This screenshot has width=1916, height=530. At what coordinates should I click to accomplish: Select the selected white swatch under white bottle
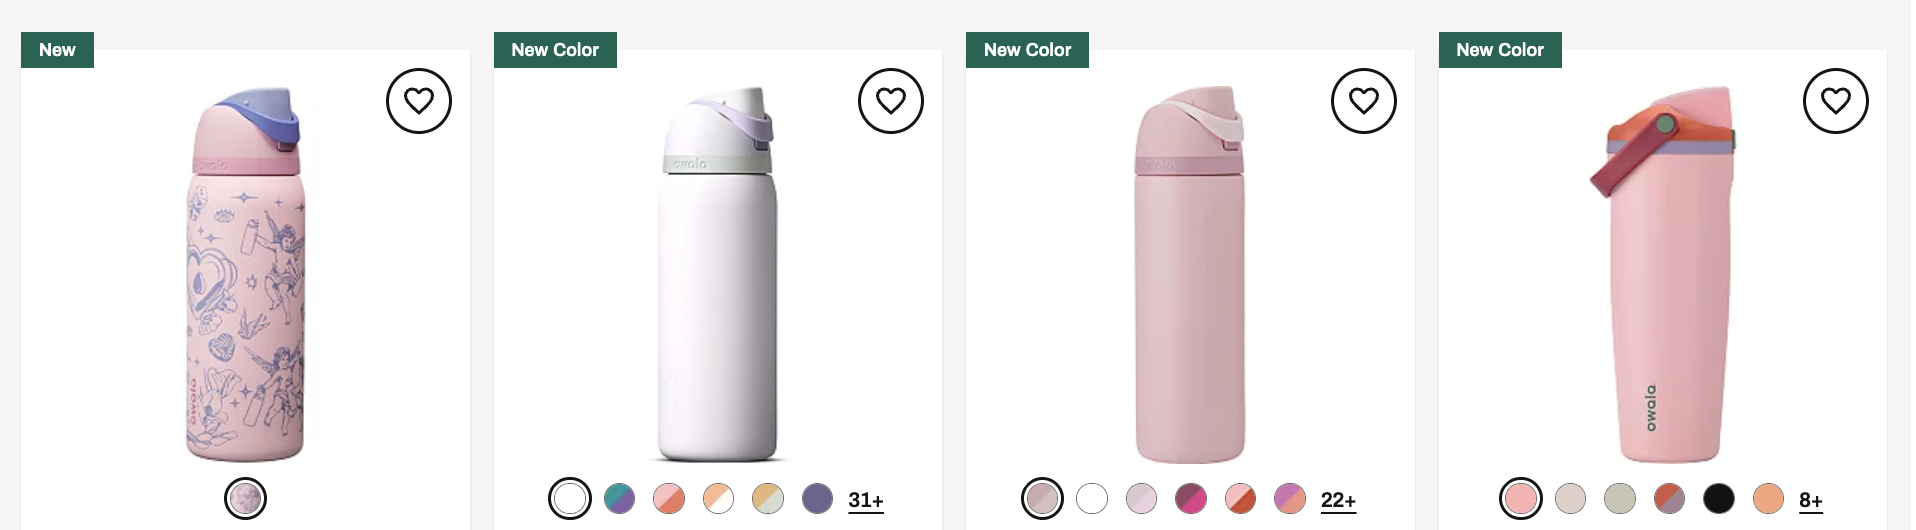[x=570, y=498]
